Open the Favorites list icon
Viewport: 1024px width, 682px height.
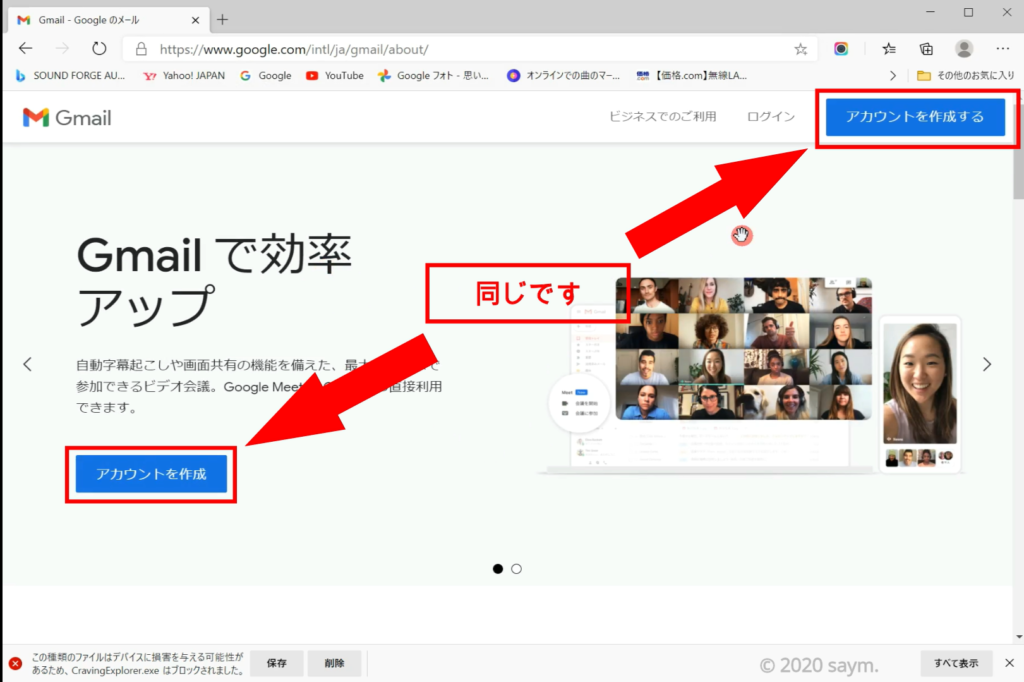[889, 48]
